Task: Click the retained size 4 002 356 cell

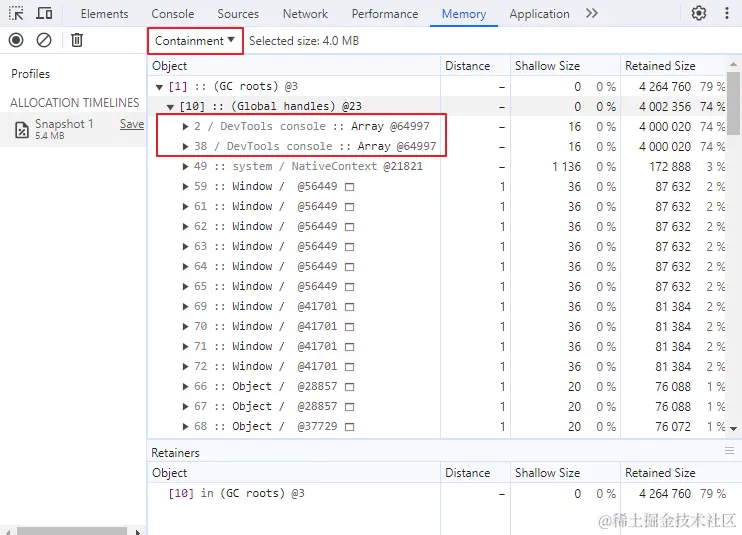Action: pos(665,107)
